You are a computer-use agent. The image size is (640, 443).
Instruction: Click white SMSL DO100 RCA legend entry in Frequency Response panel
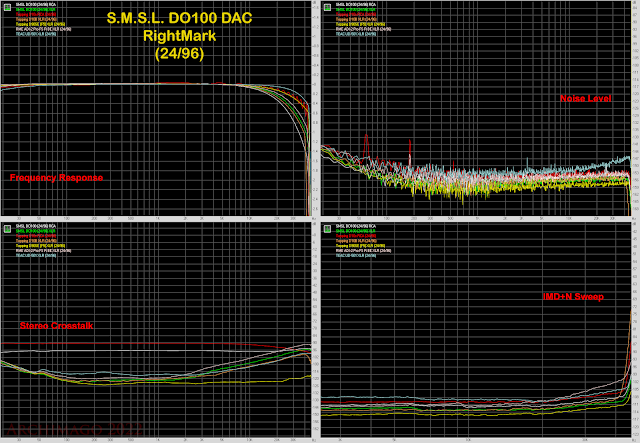tap(36, 4)
